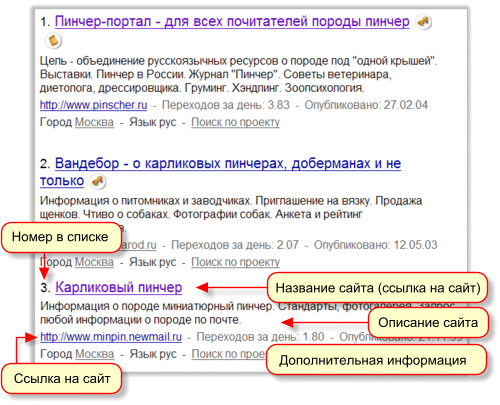Visit http://www.minpin.newmail.ru address link
This screenshot has width=500, height=405.
(x=111, y=337)
